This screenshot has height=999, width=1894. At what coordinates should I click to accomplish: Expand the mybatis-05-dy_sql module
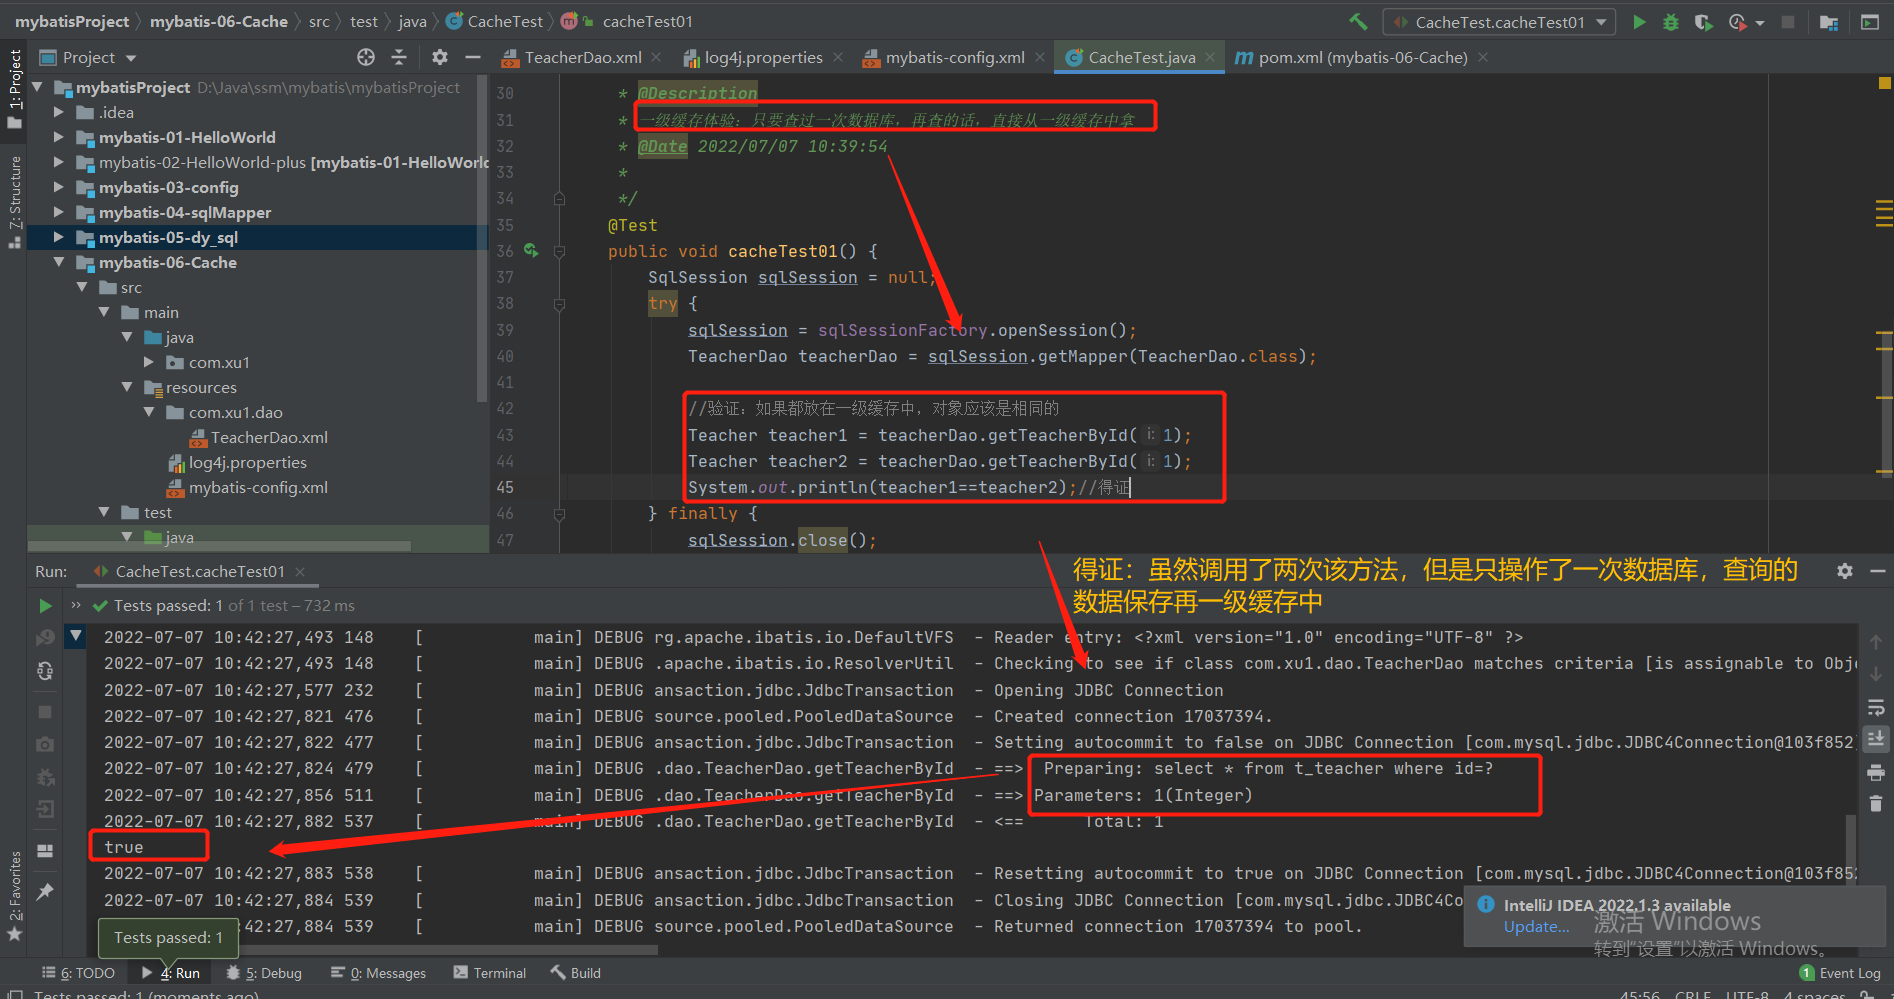(59, 237)
